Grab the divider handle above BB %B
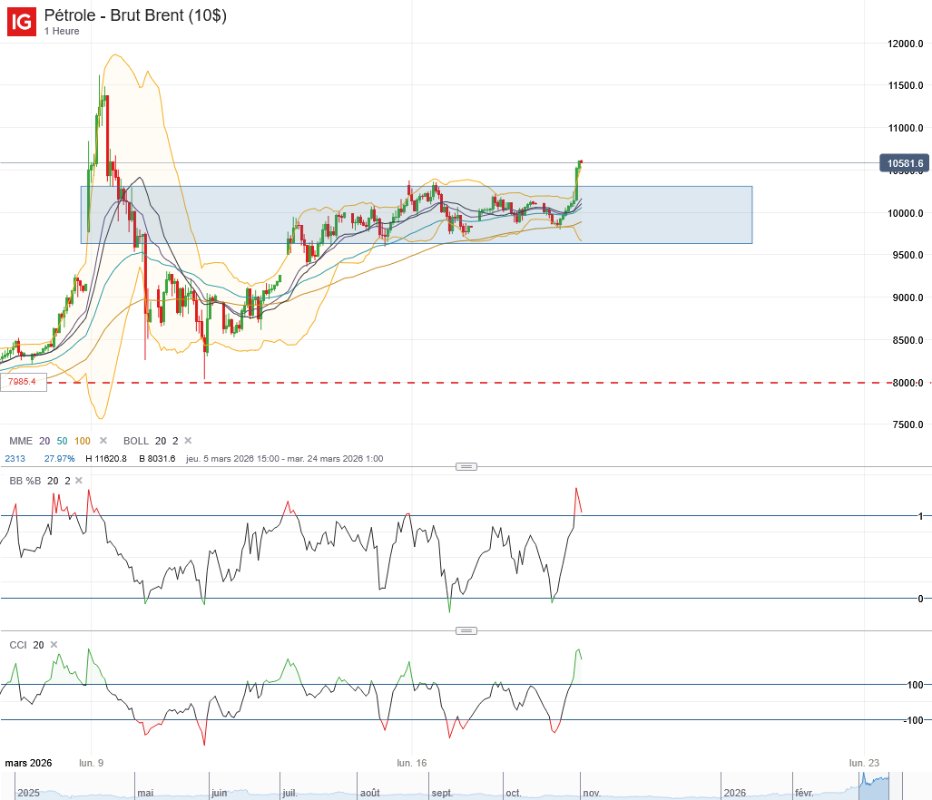The width and height of the screenshot is (932, 800). click(x=466, y=467)
